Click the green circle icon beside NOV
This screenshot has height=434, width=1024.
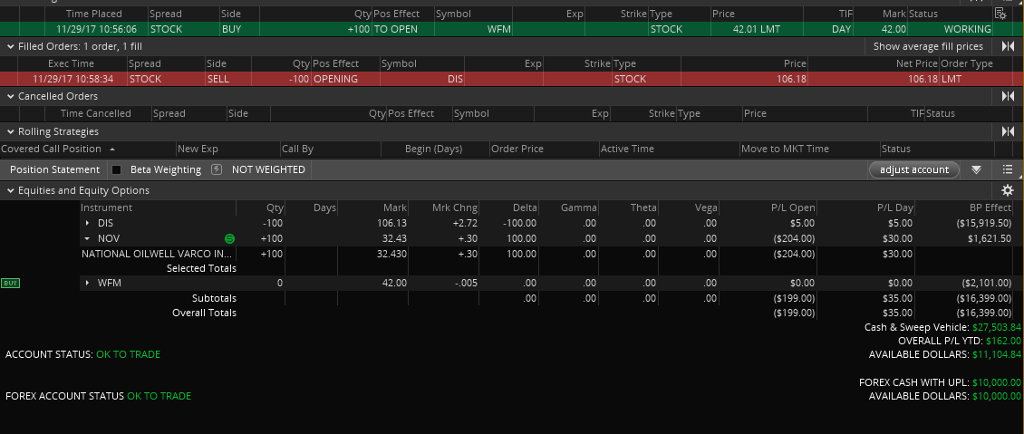point(230,239)
